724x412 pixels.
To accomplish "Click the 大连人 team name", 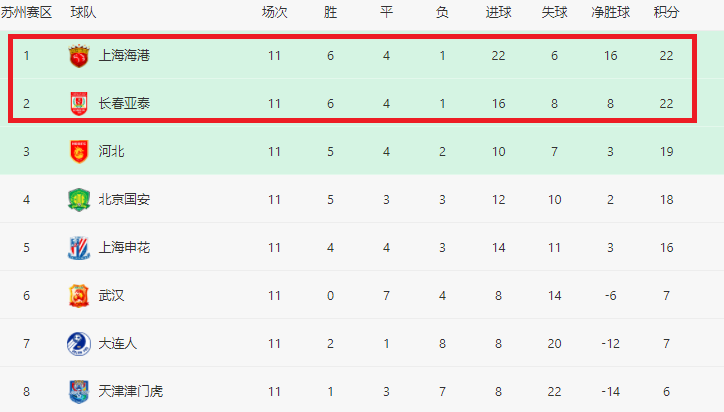I will coord(118,344).
